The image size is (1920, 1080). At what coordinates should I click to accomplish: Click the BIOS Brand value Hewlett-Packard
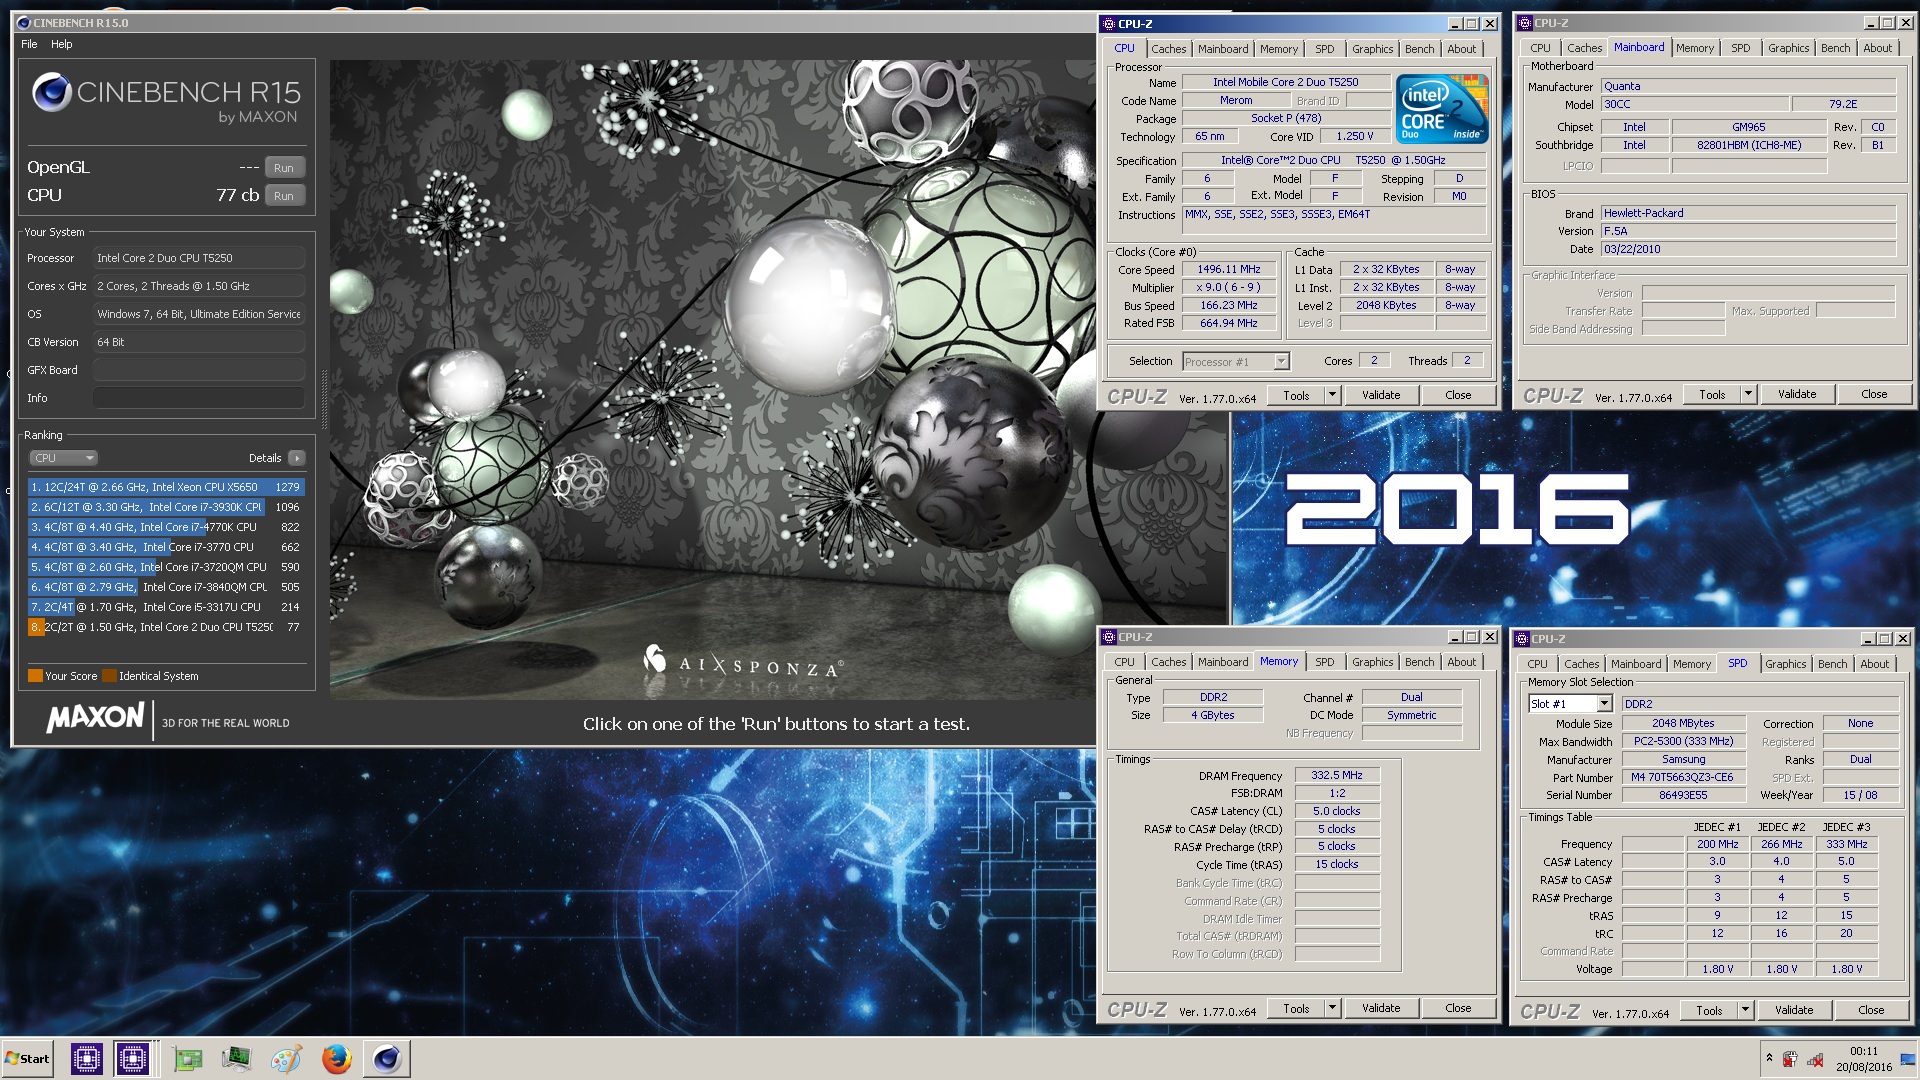[x=1748, y=213]
